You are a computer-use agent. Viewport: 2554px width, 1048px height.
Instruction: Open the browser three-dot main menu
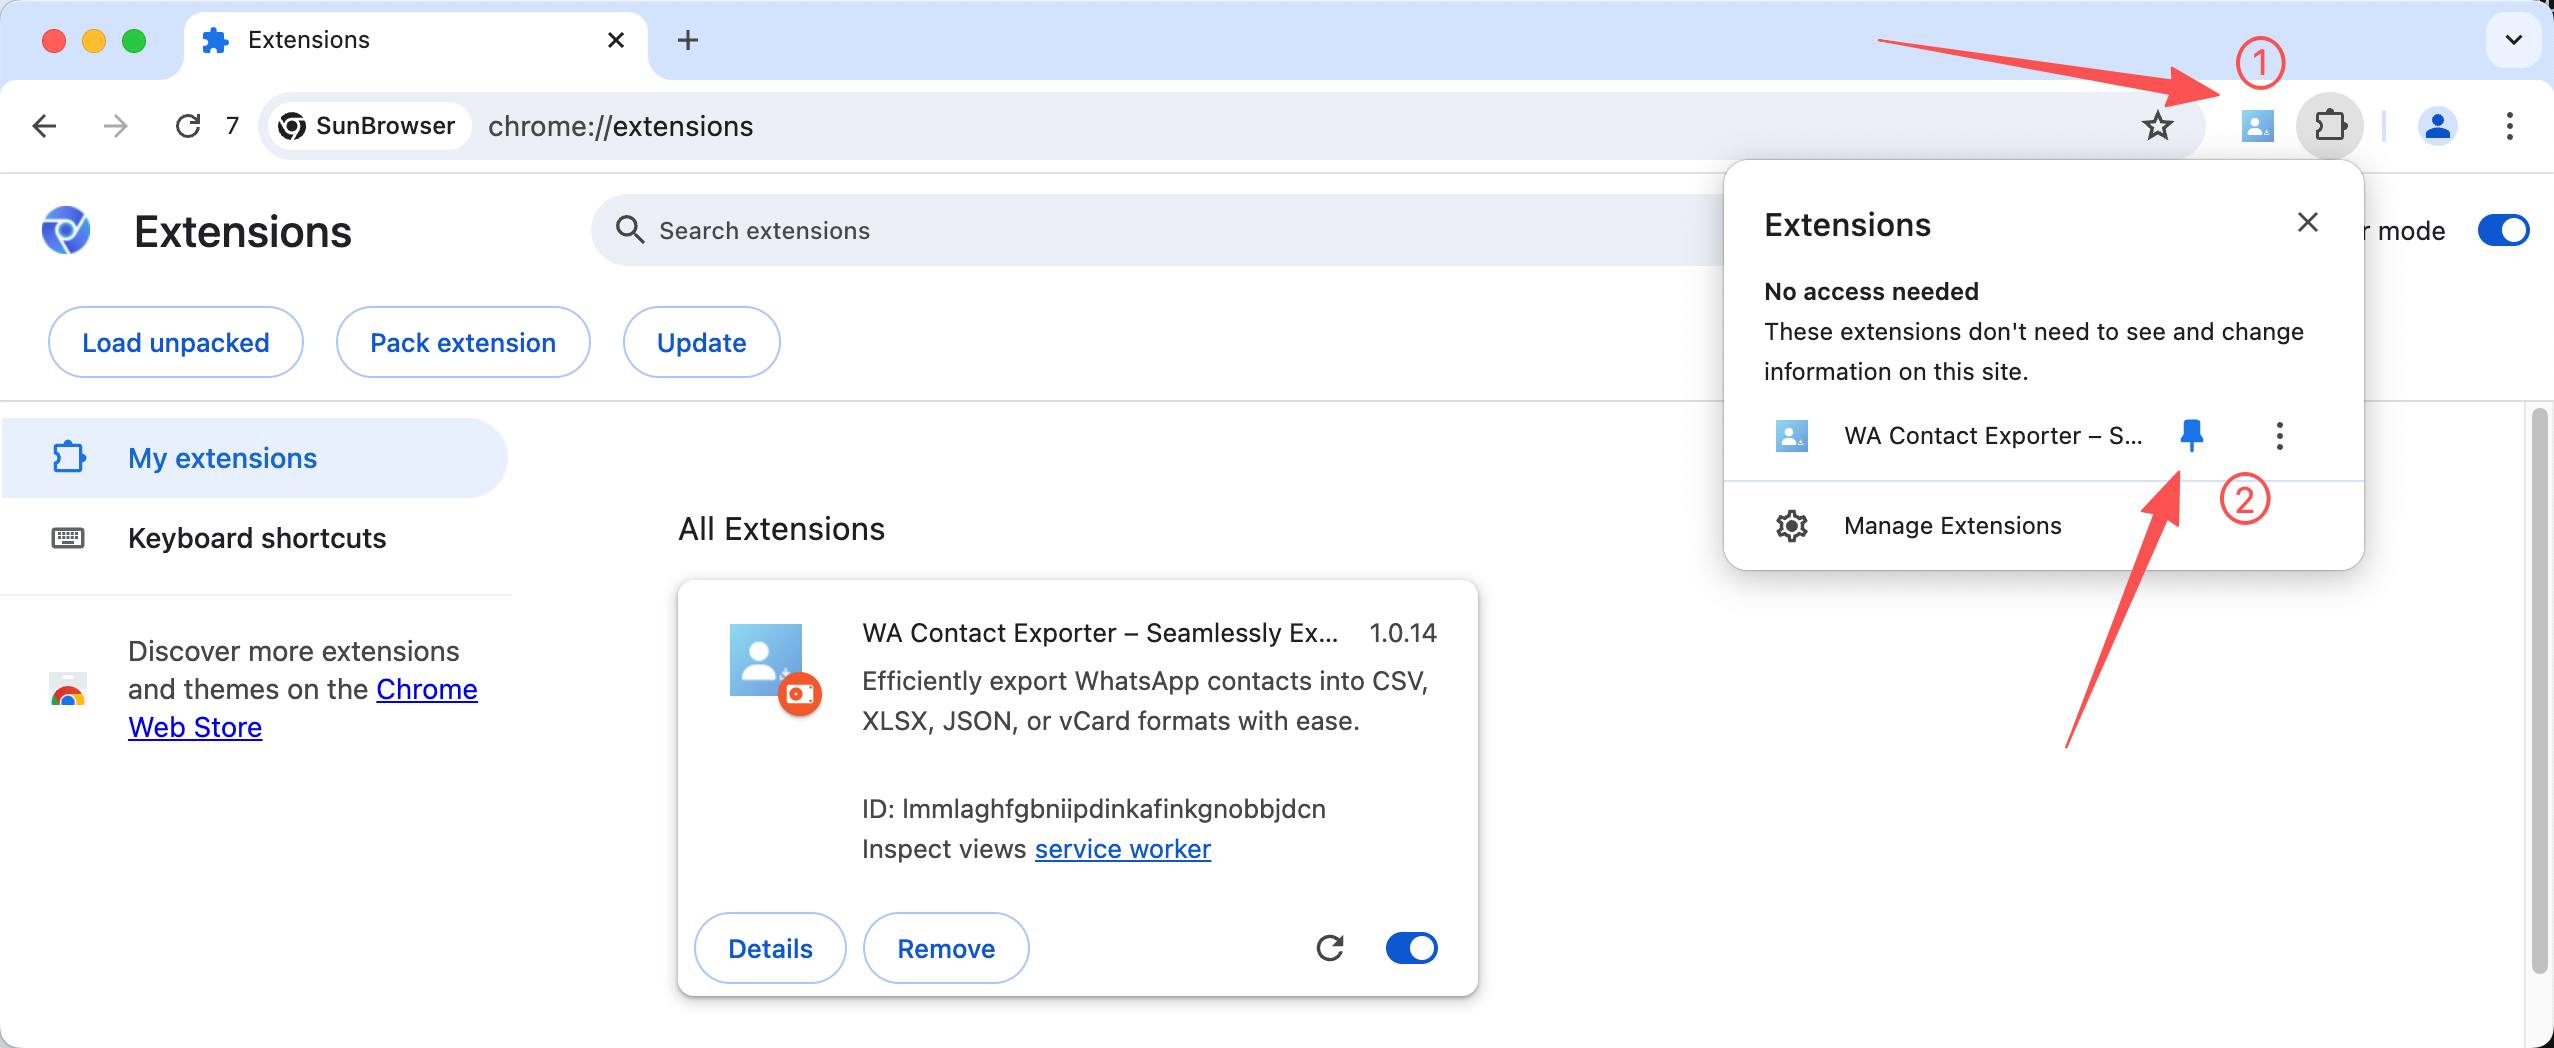point(2509,126)
